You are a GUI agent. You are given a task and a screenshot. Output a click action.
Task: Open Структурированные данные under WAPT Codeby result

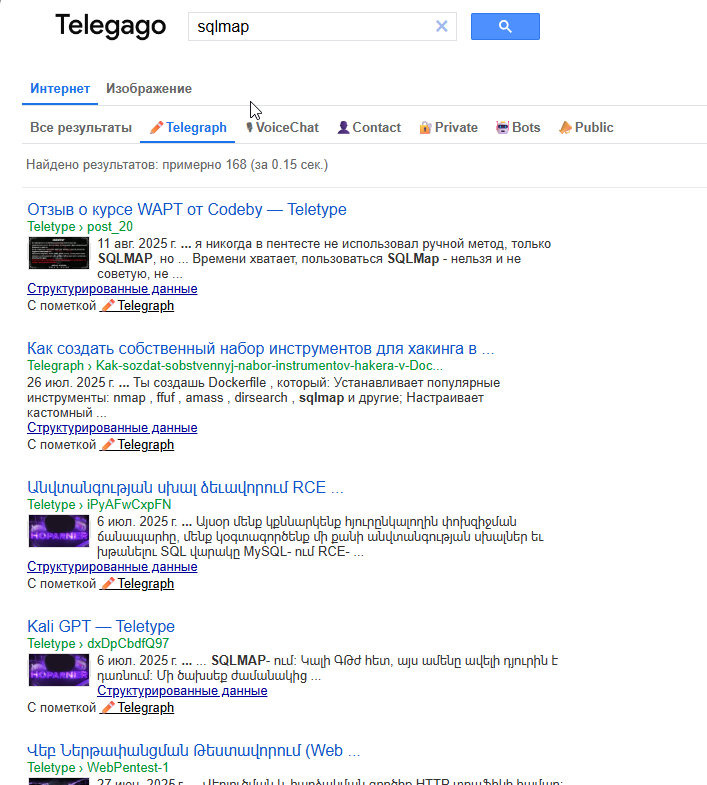(x=112, y=289)
